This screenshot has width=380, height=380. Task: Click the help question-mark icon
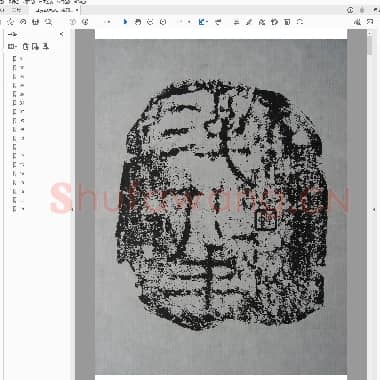(350, 10)
